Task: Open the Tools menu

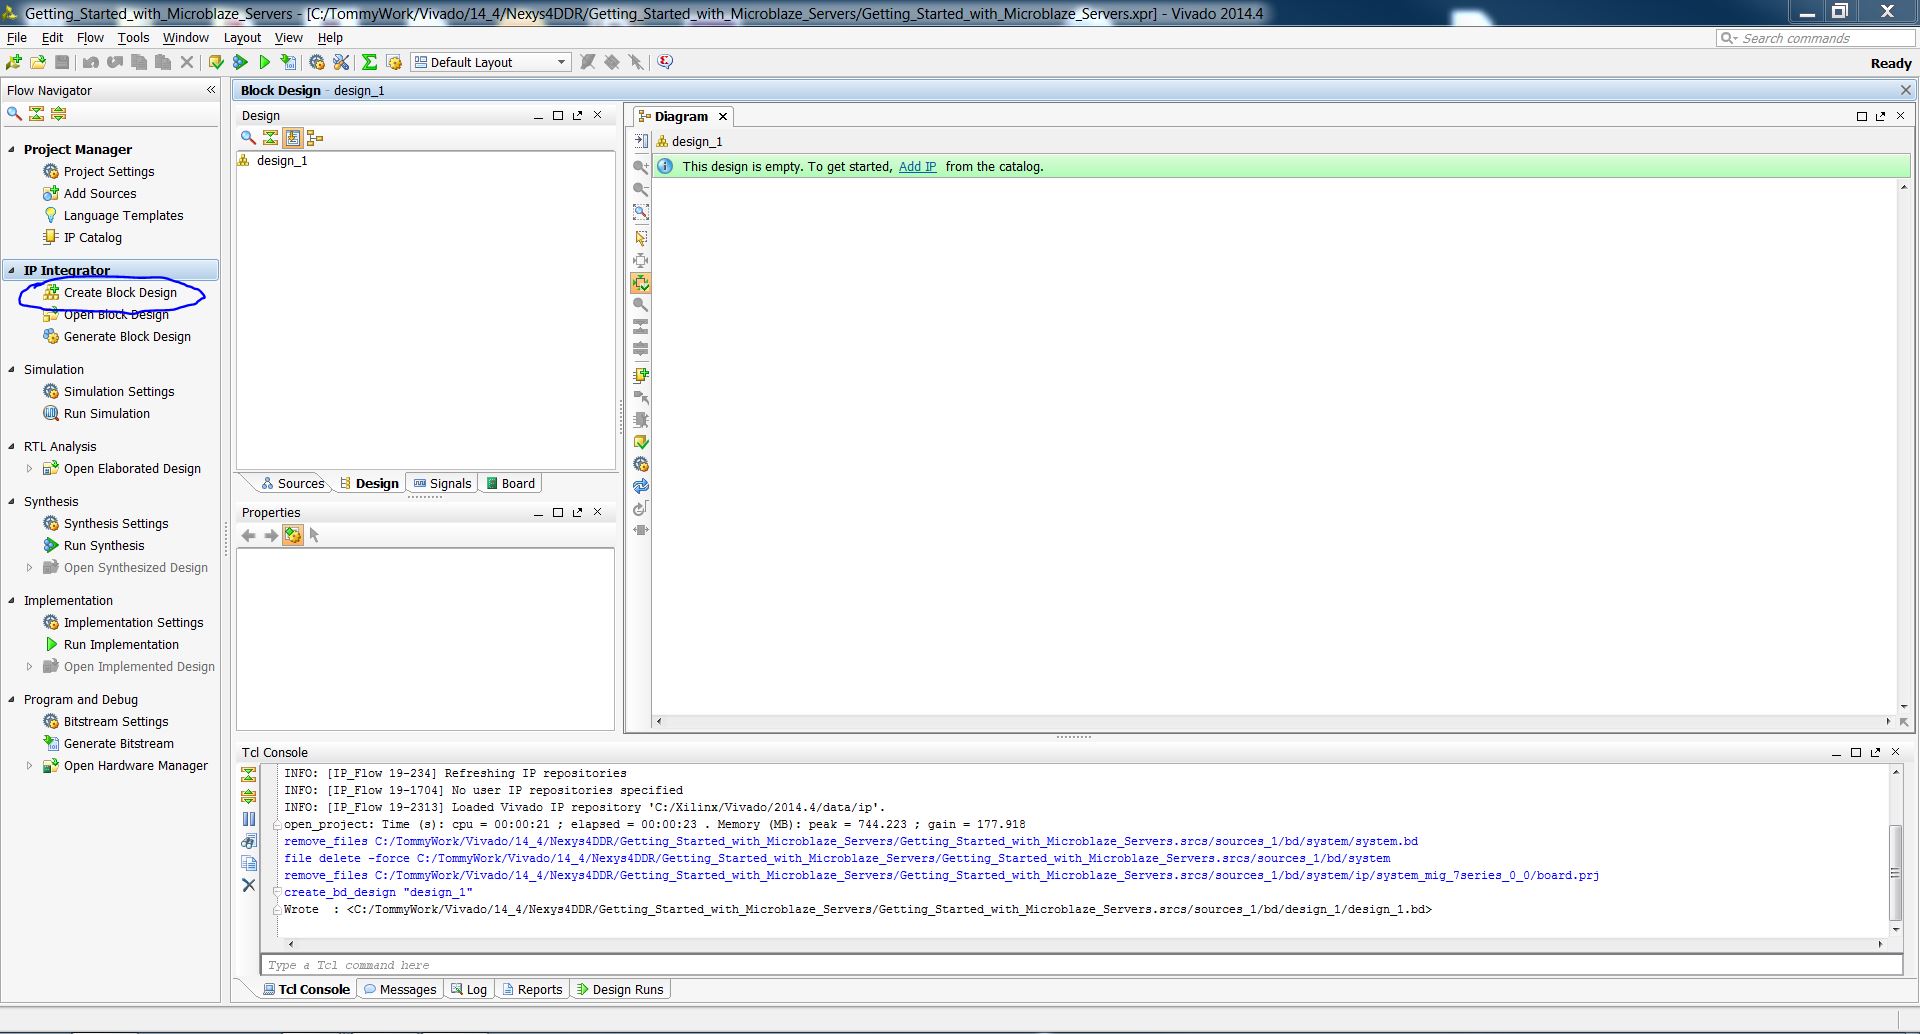Action: click(133, 38)
